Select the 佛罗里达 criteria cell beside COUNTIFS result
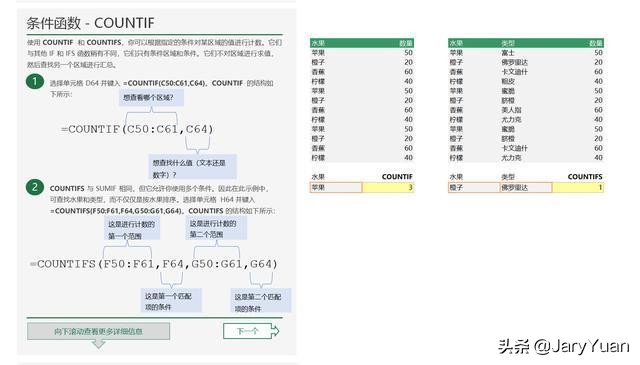 (x=526, y=187)
